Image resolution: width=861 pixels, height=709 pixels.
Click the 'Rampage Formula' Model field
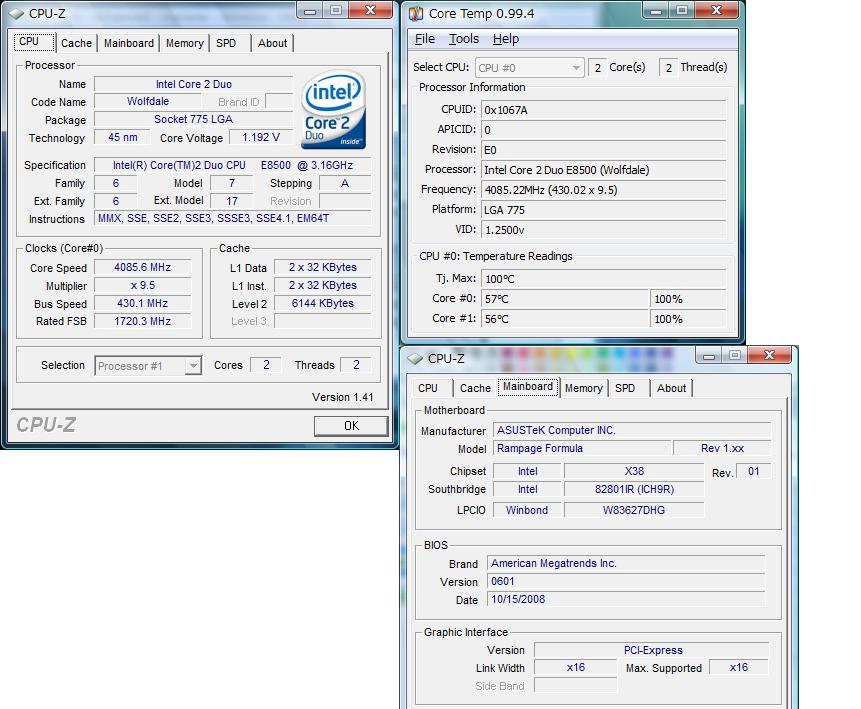582,448
